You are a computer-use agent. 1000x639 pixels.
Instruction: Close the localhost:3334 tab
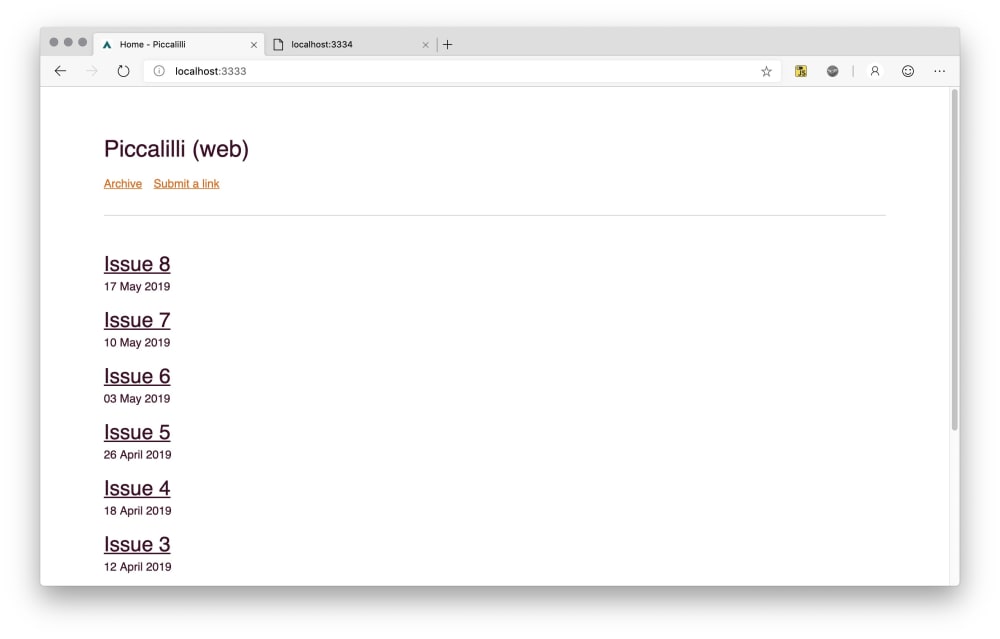425,45
